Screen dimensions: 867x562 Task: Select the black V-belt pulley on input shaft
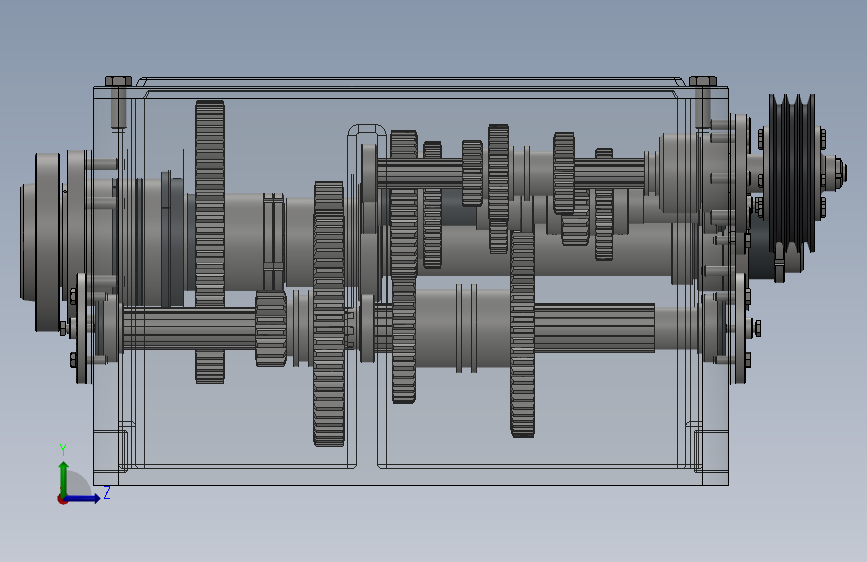point(792,173)
